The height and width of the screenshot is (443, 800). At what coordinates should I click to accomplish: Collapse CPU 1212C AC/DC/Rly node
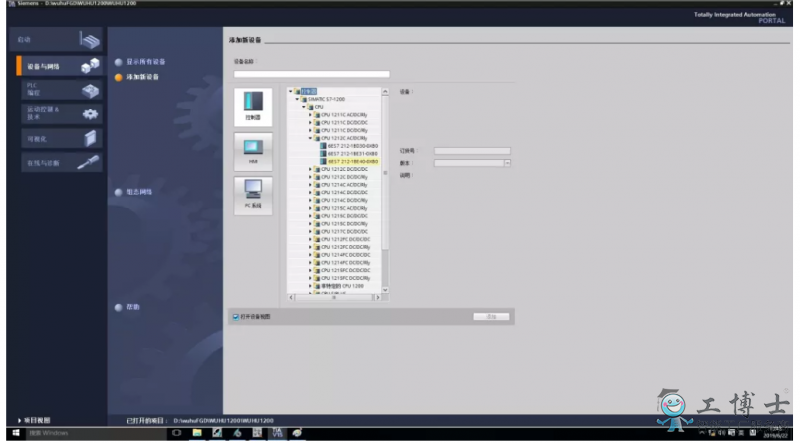point(310,138)
